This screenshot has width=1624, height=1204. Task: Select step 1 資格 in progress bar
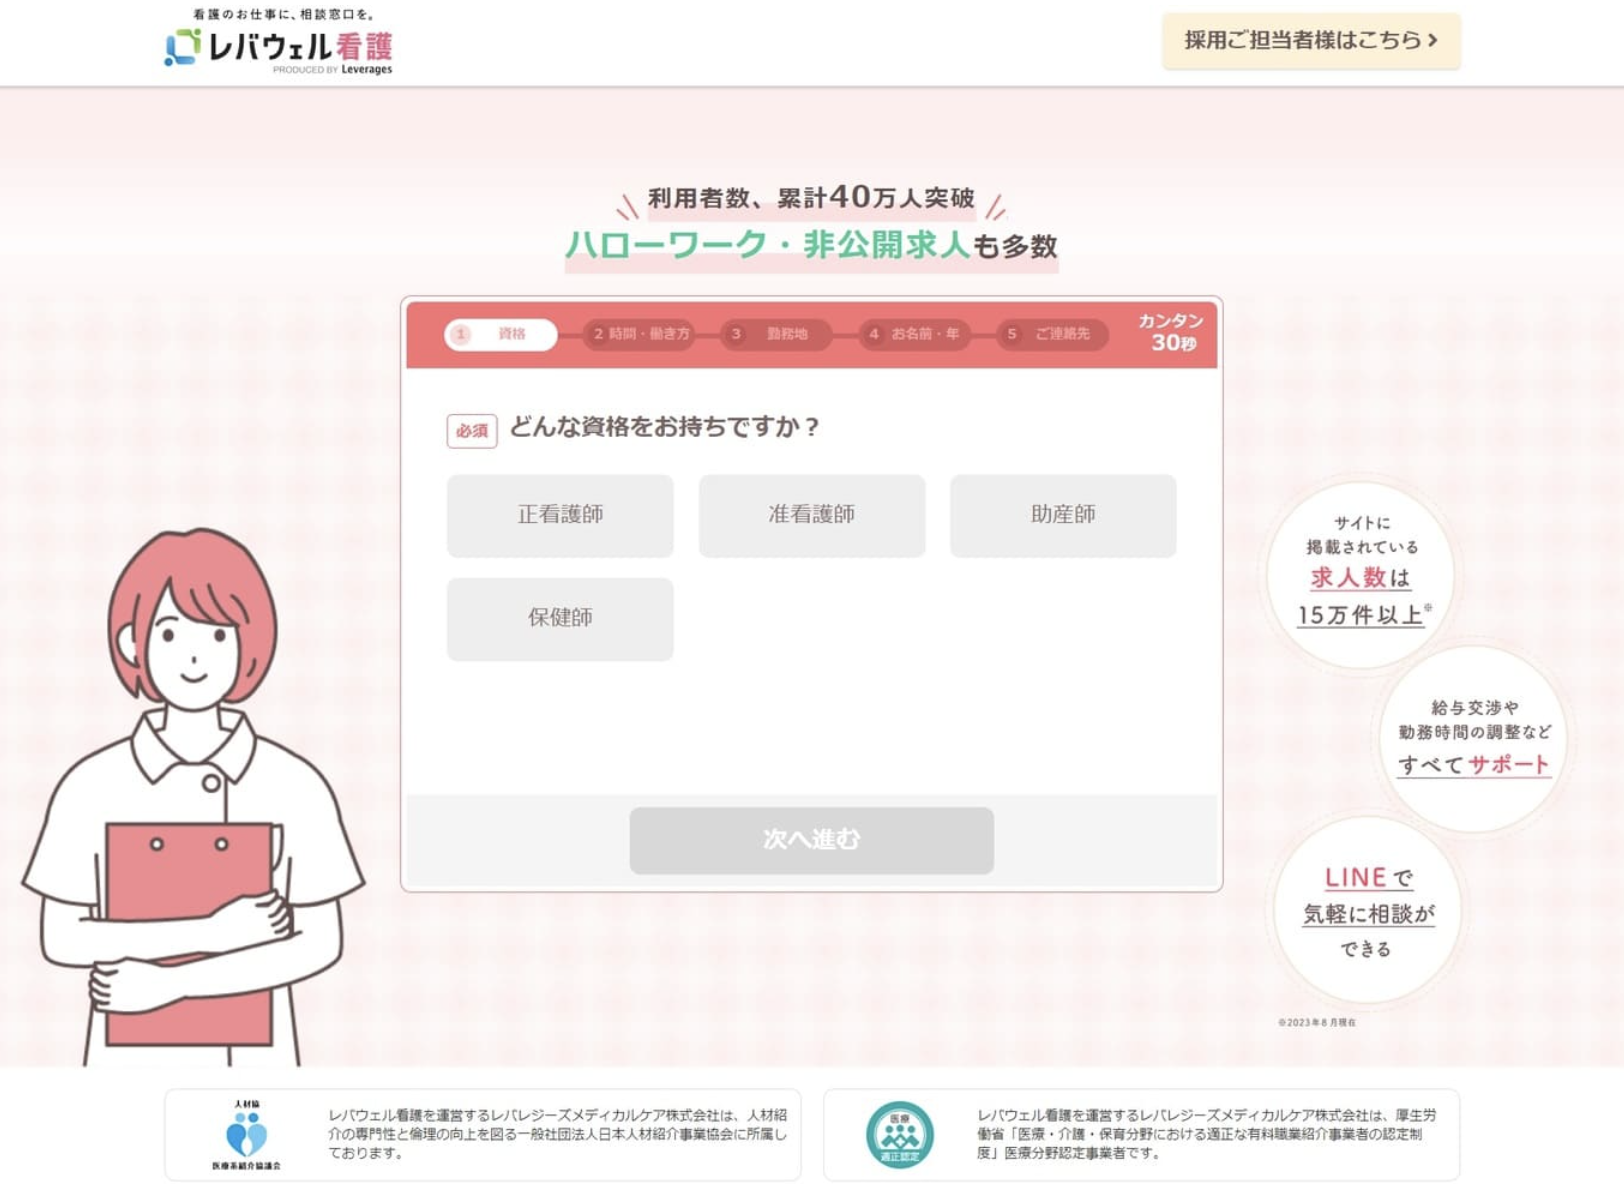(x=501, y=334)
